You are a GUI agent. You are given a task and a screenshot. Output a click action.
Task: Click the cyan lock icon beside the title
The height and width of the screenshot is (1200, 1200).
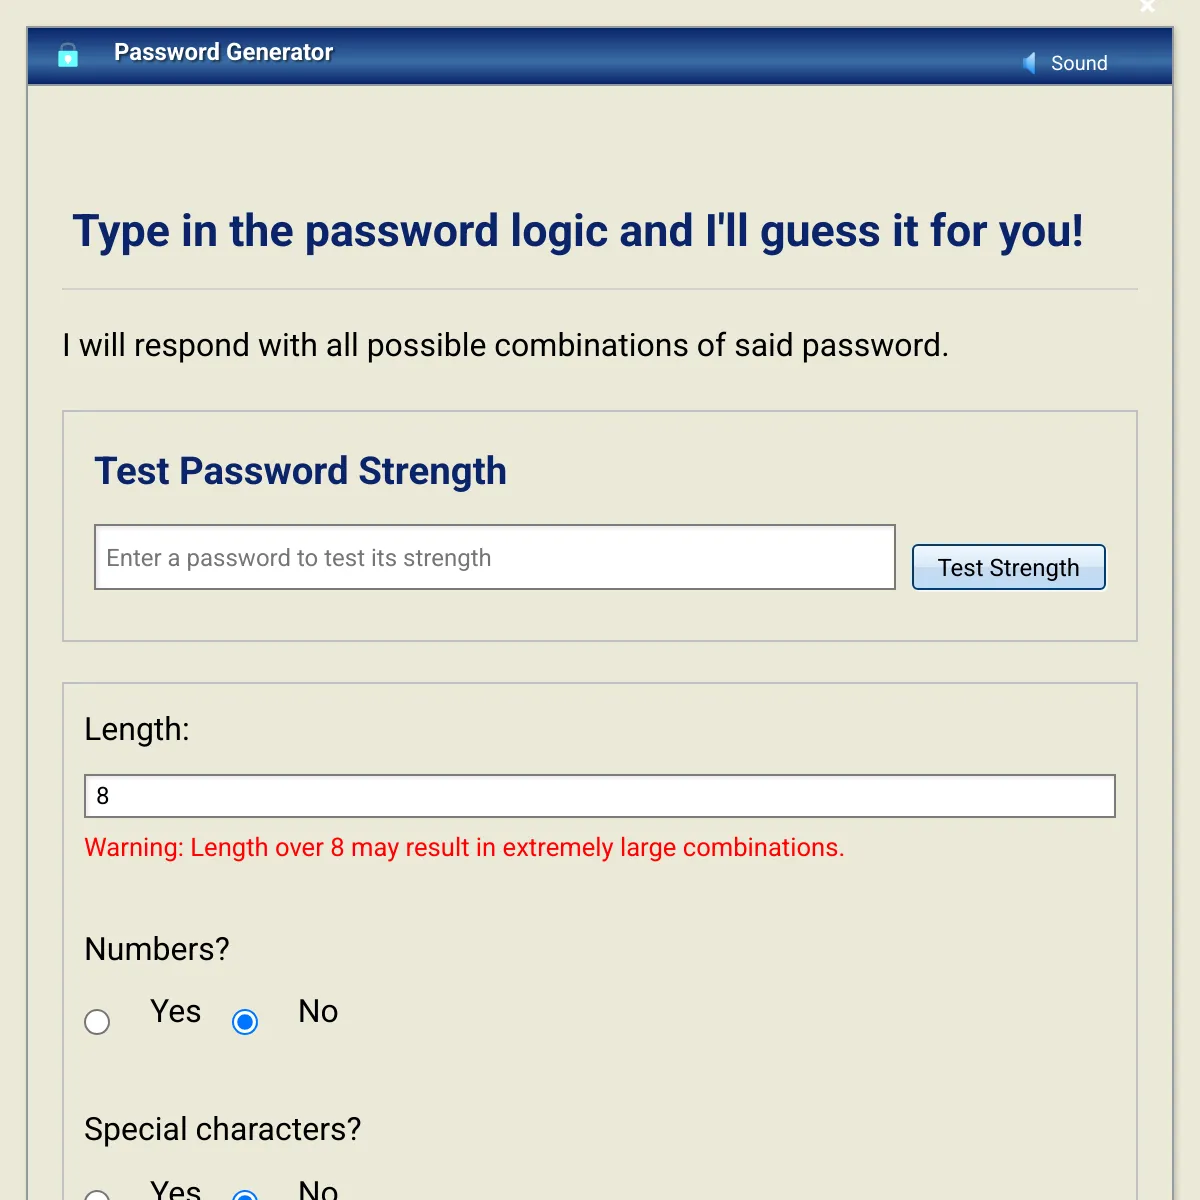[67, 55]
